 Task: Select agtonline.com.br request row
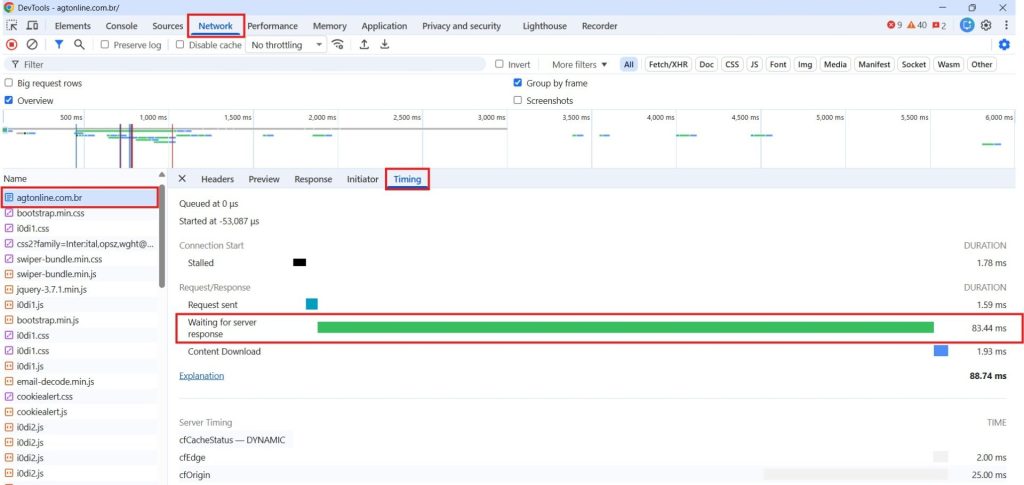point(79,198)
